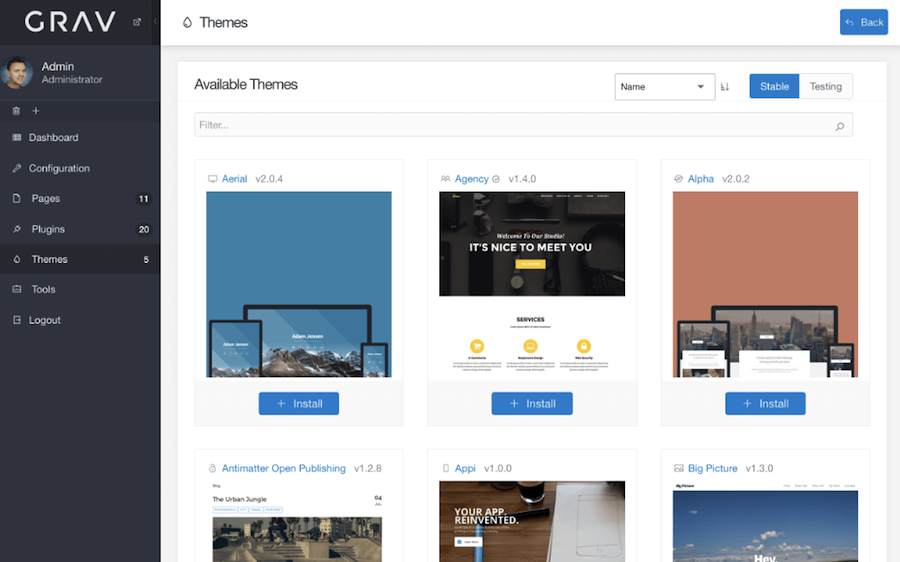Click the Appi version text v1.0.0
Image resolution: width=900 pixels, height=562 pixels.
pyautogui.click(x=498, y=468)
